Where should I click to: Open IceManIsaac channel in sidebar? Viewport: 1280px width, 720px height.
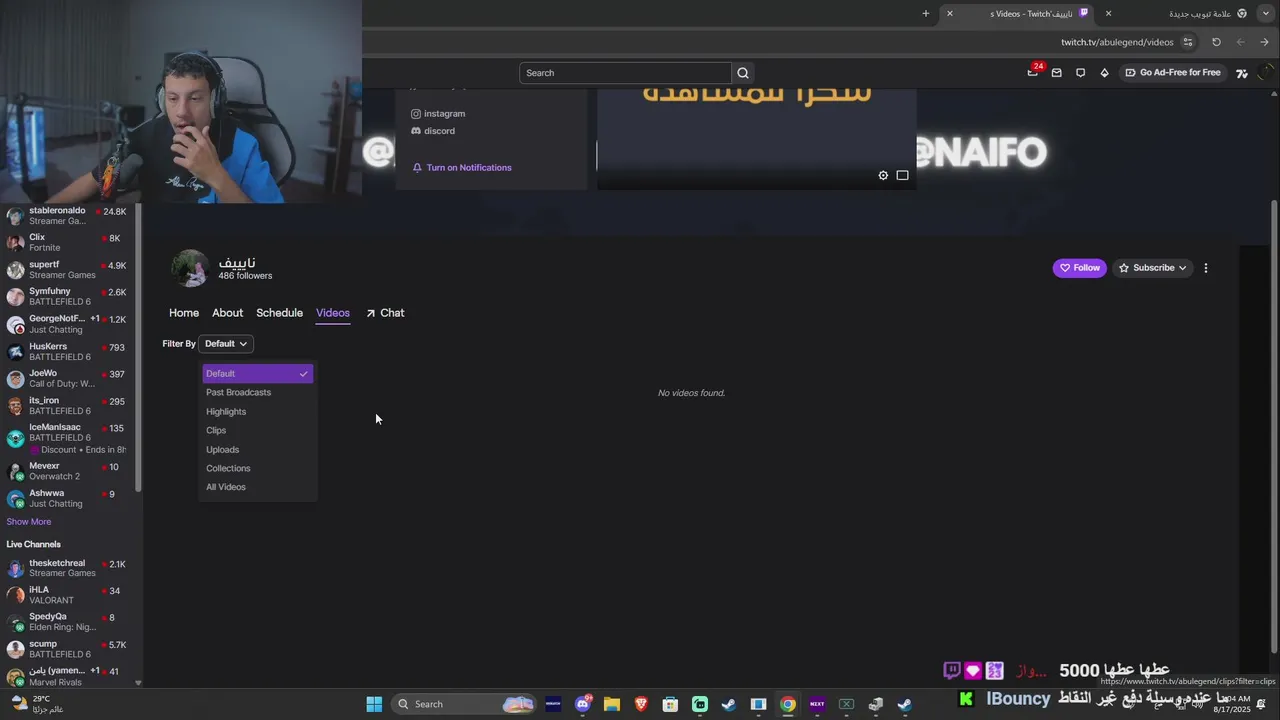[x=68, y=438]
